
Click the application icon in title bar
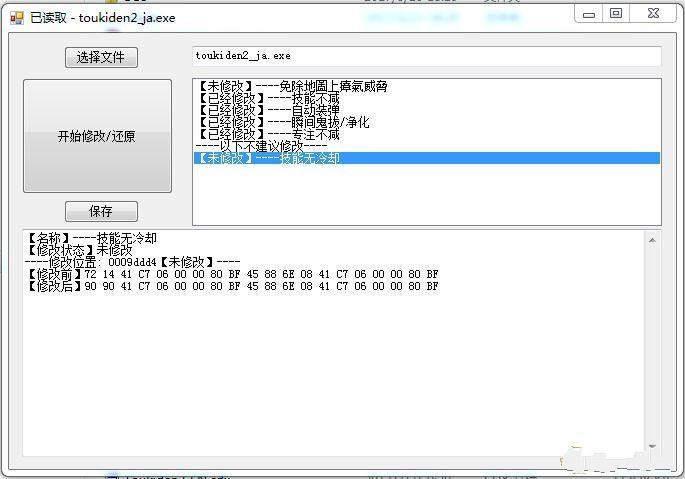coord(17,18)
